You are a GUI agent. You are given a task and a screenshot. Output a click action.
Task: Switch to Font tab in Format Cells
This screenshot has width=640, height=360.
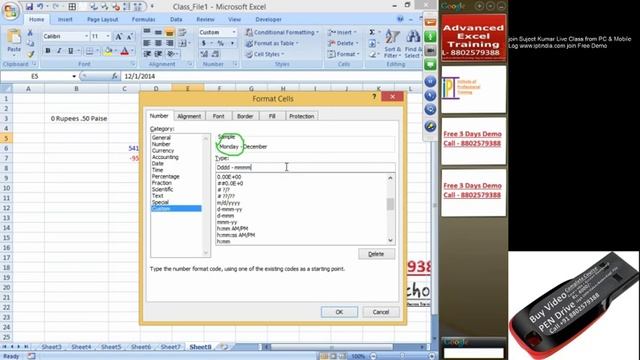coord(218,116)
